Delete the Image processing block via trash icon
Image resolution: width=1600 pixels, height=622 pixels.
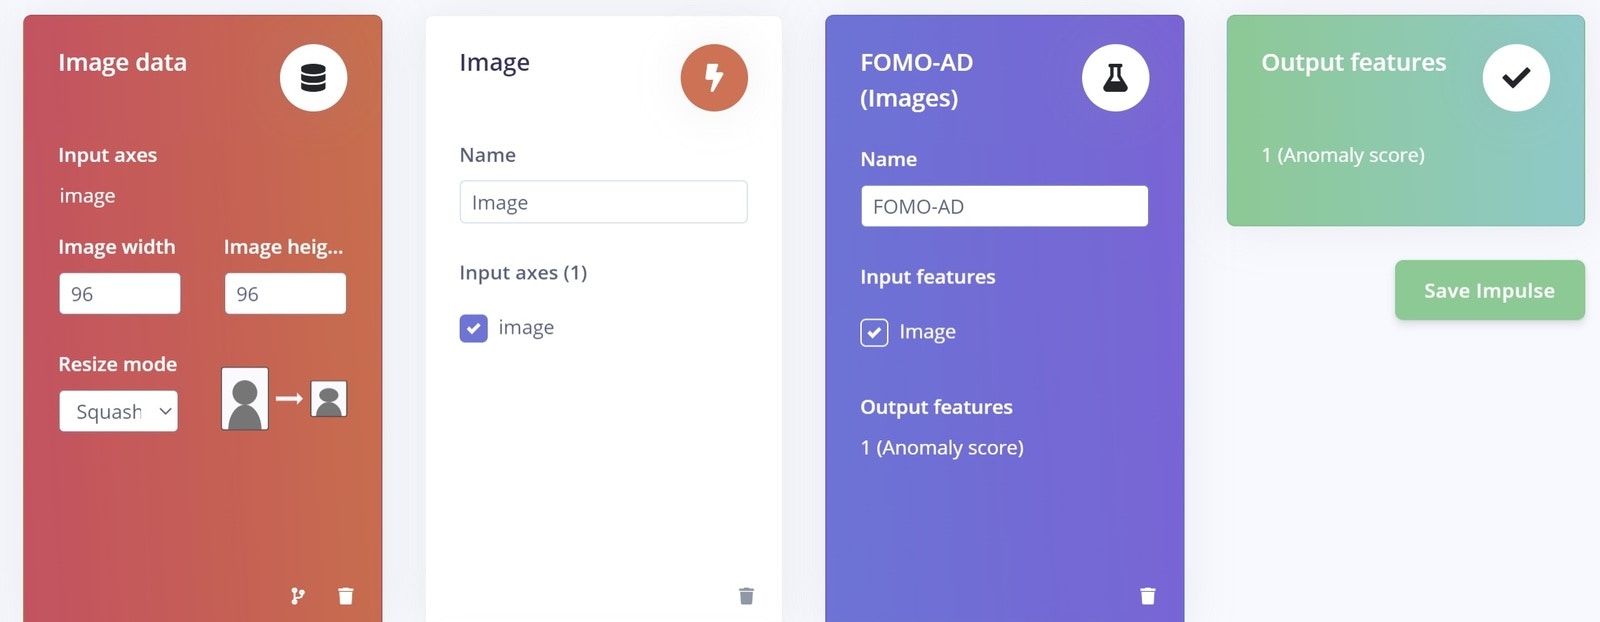point(746,596)
